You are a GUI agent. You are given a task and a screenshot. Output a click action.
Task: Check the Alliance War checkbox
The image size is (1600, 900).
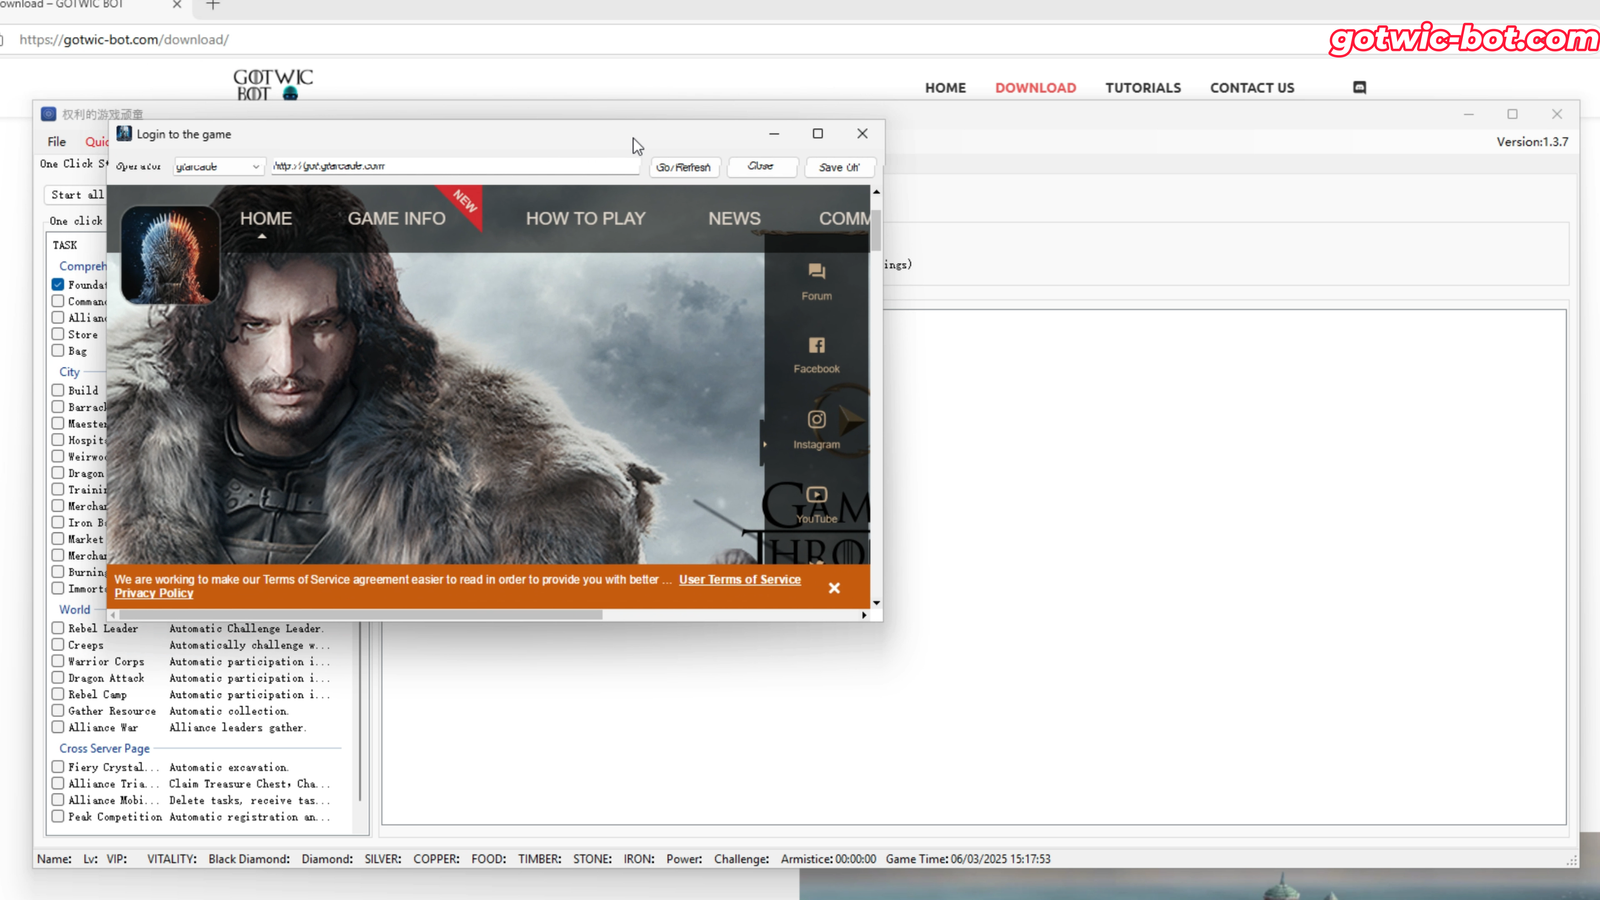[58, 728]
